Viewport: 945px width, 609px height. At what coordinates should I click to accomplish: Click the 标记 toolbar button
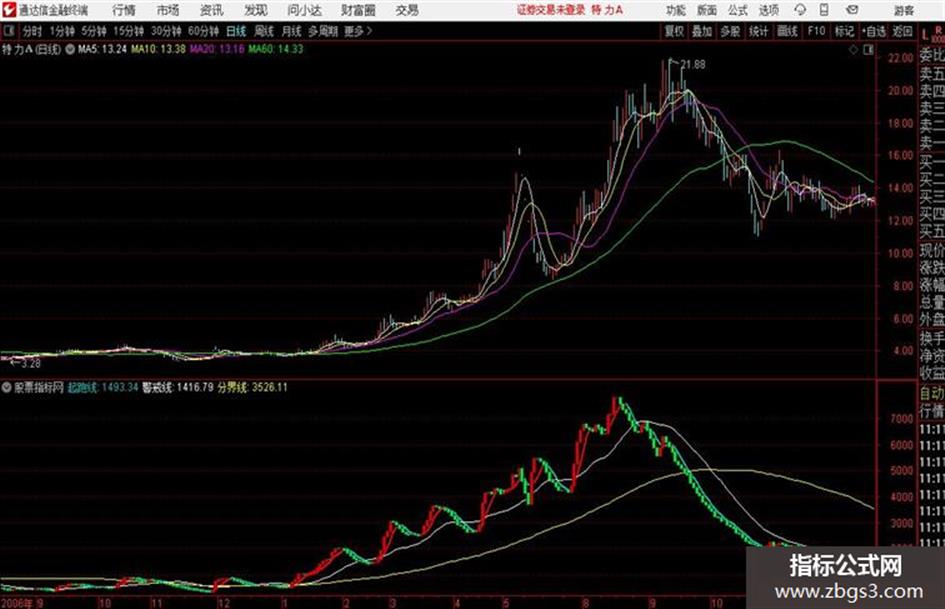pyautogui.click(x=844, y=31)
